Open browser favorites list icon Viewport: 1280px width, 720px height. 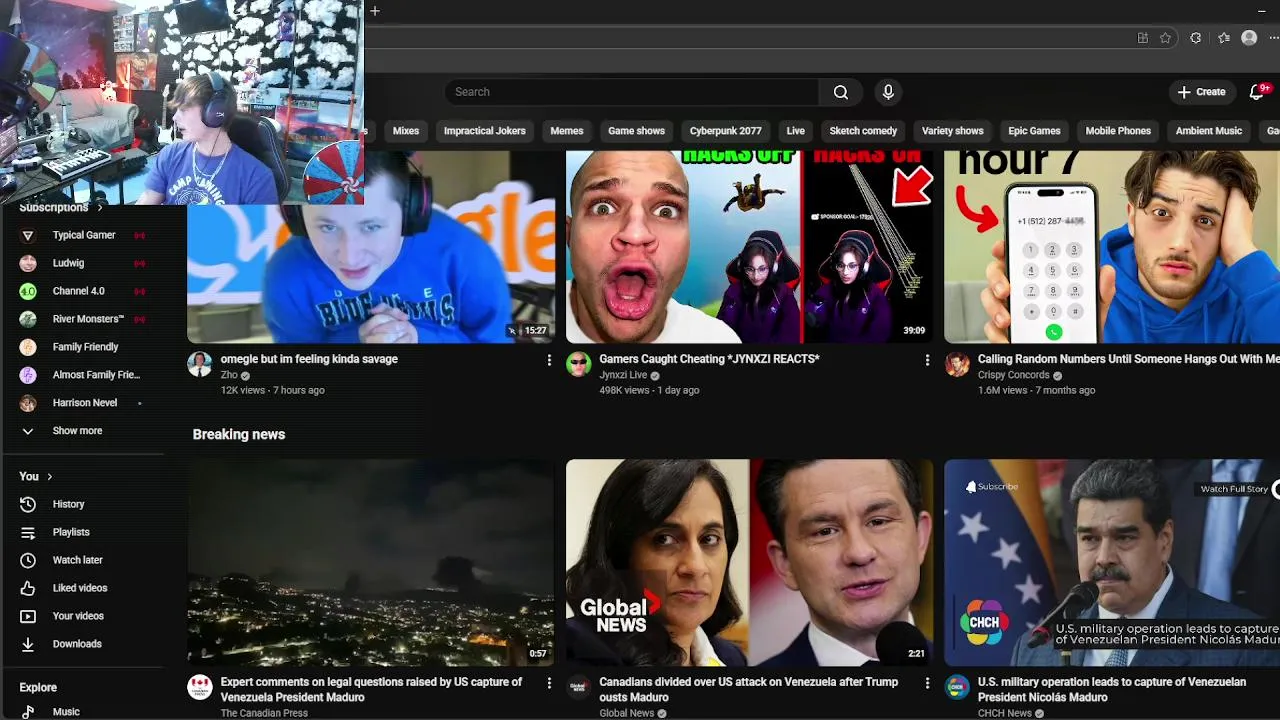1224,38
